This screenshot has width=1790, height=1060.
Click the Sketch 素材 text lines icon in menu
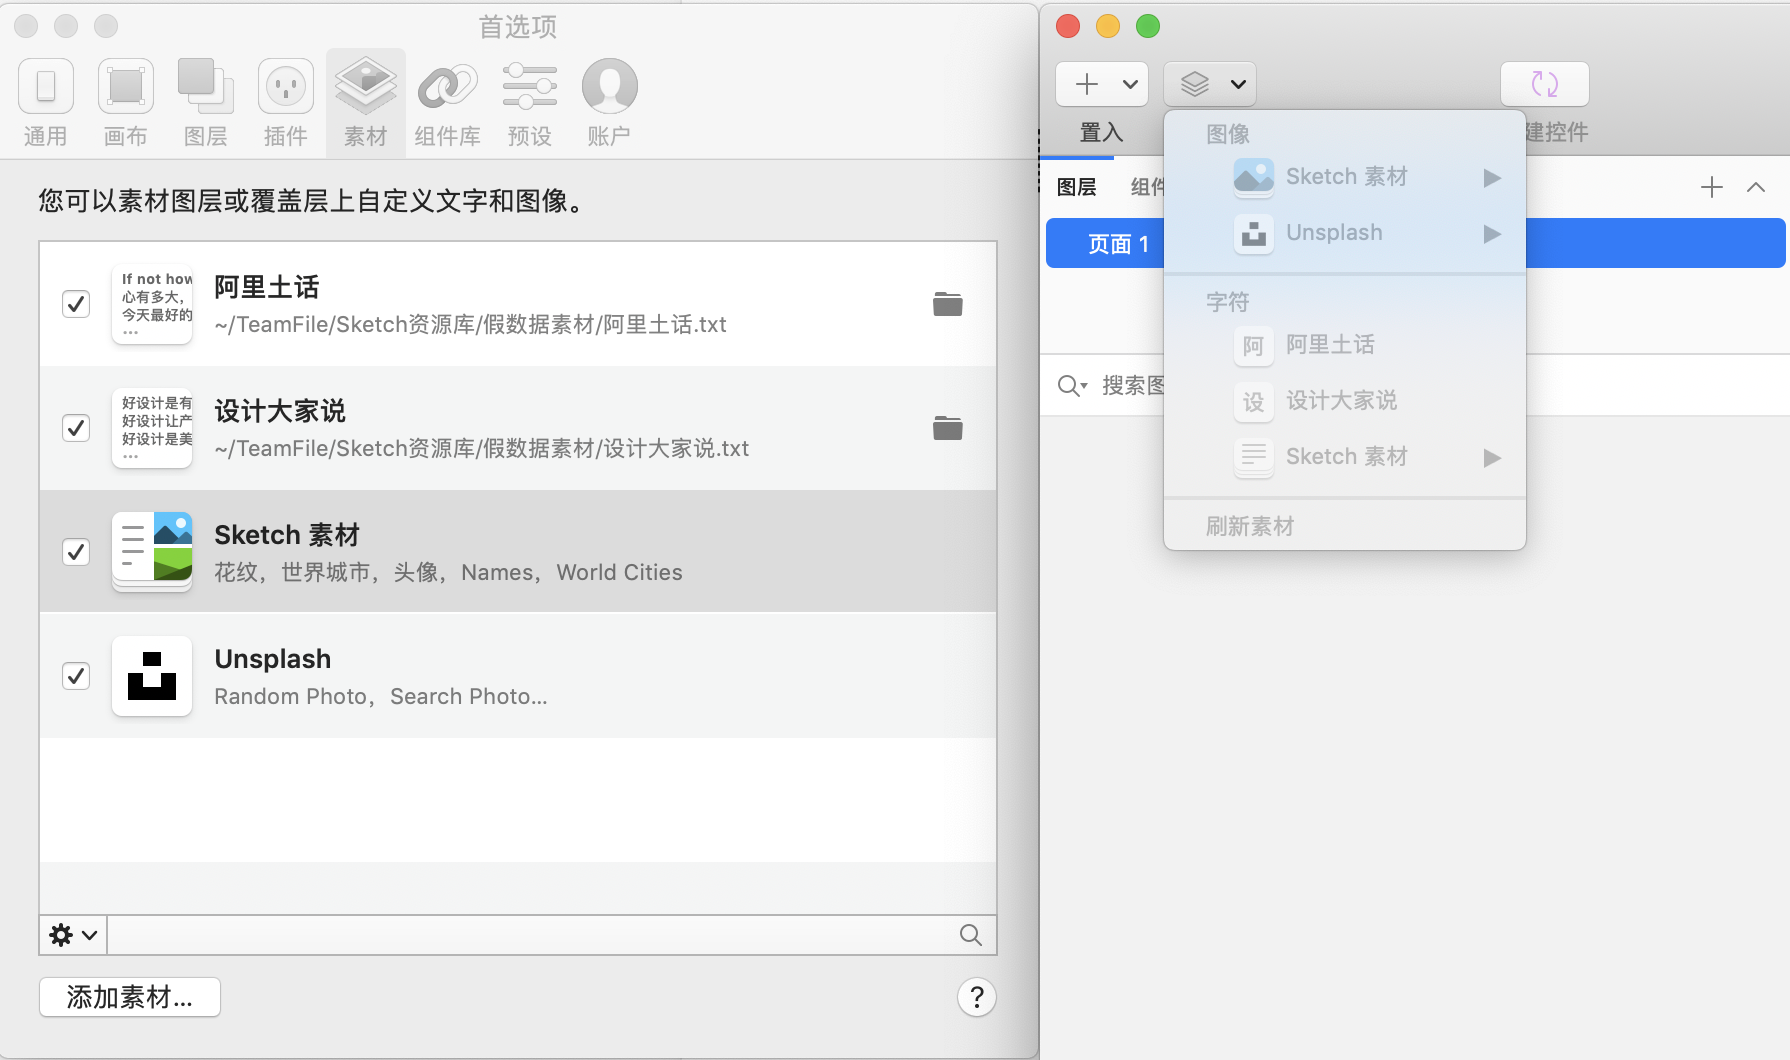click(x=1254, y=457)
